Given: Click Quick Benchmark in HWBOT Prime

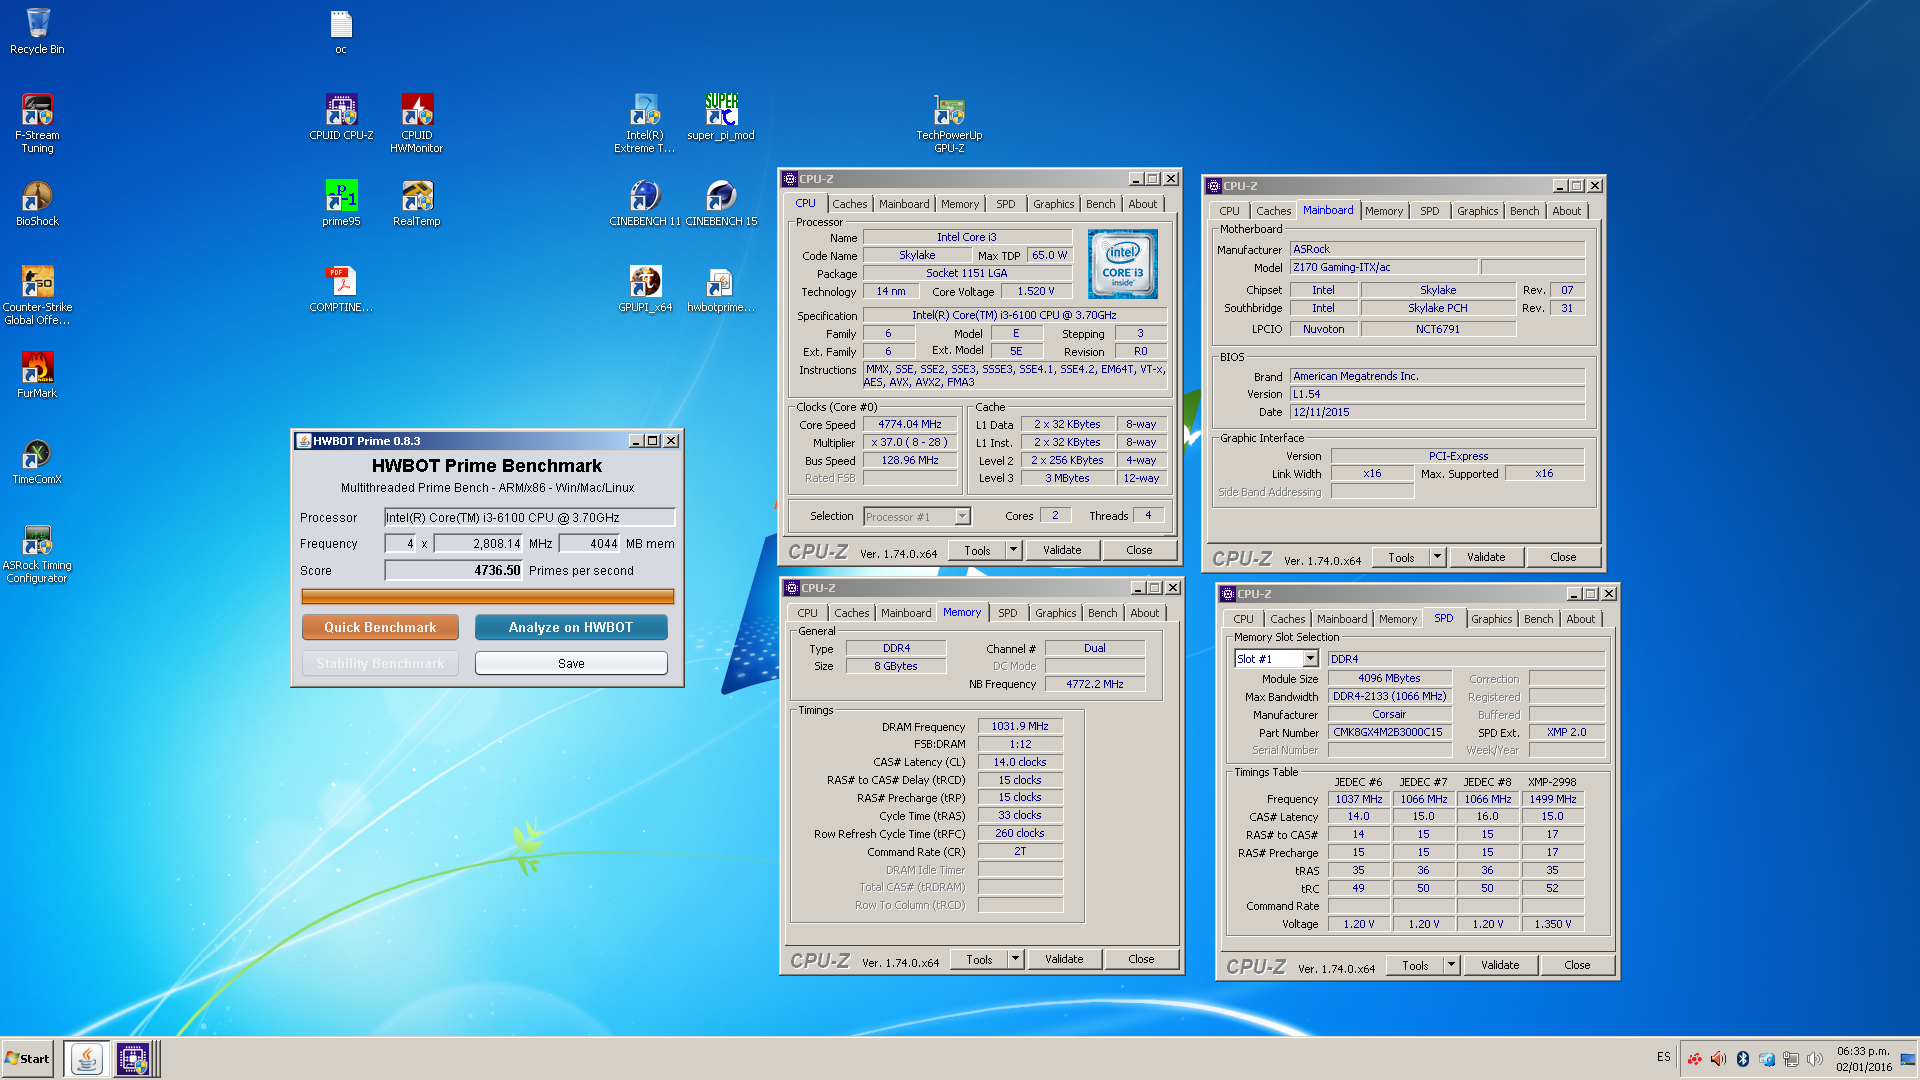Looking at the screenshot, I should 380,627.
